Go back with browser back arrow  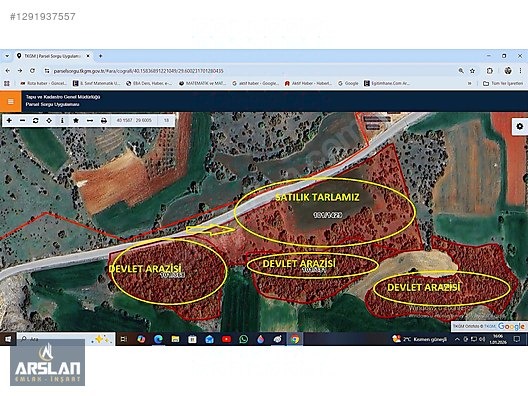[8, 71]
